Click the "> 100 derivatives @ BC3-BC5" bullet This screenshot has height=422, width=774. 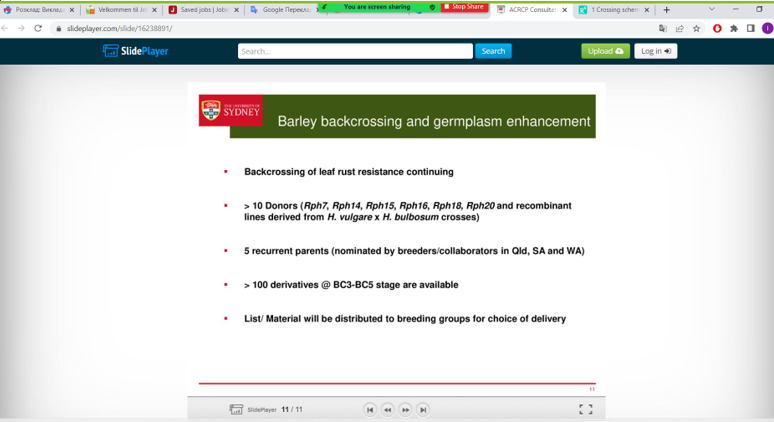[x=351, y=285]
